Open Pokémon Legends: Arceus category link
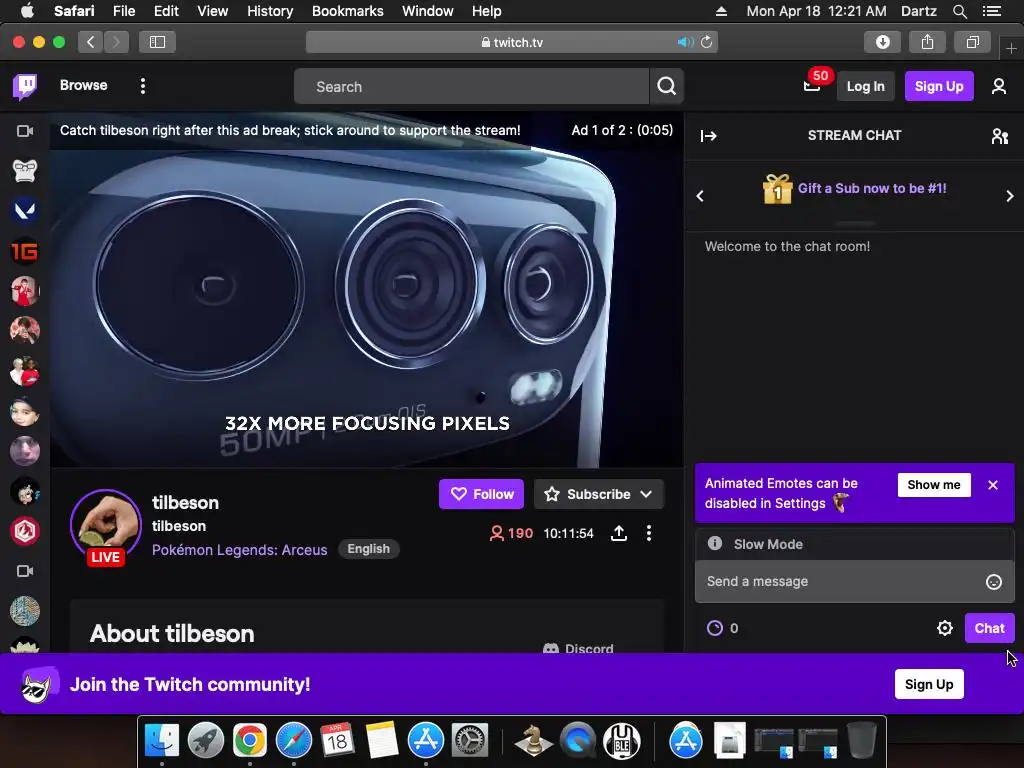The image size is (1024, 768). (240, 550)
